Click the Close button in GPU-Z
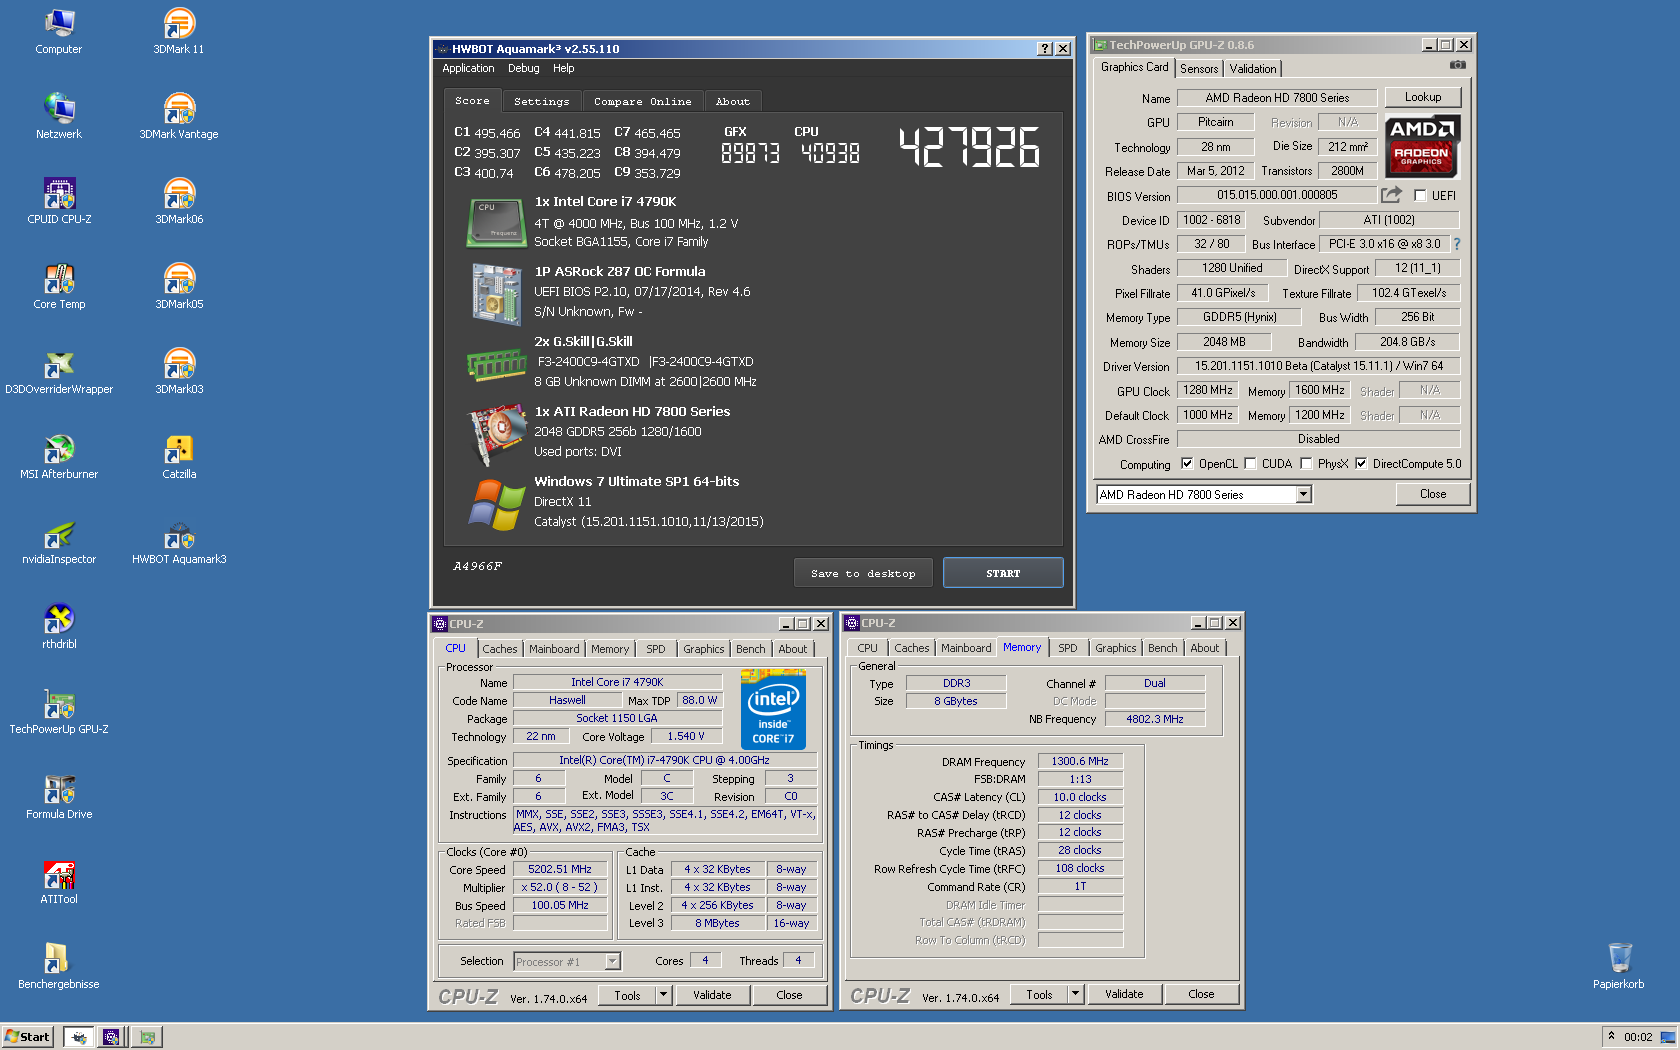This screenshot has width=1680, height=1050. coord(1433,494)
